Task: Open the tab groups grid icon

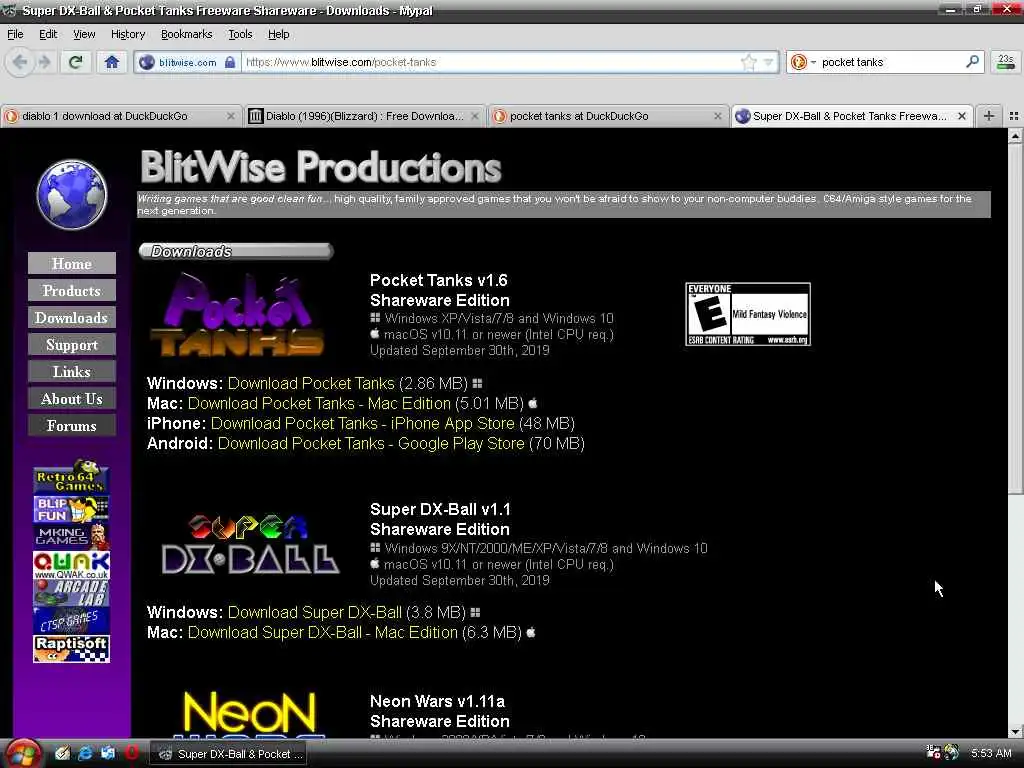Action: 1014,116
